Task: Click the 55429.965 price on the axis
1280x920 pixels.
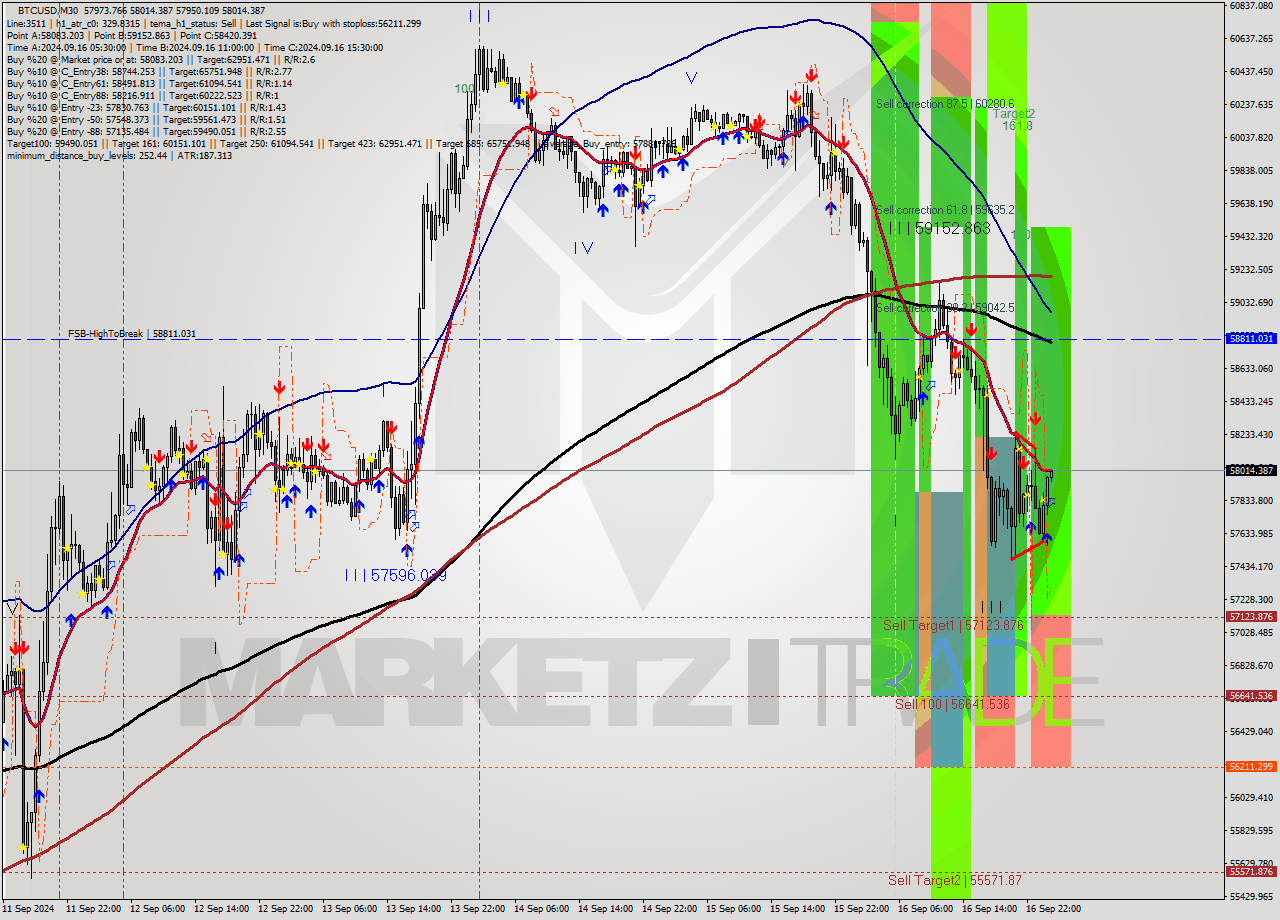Action: [1251, 896]
